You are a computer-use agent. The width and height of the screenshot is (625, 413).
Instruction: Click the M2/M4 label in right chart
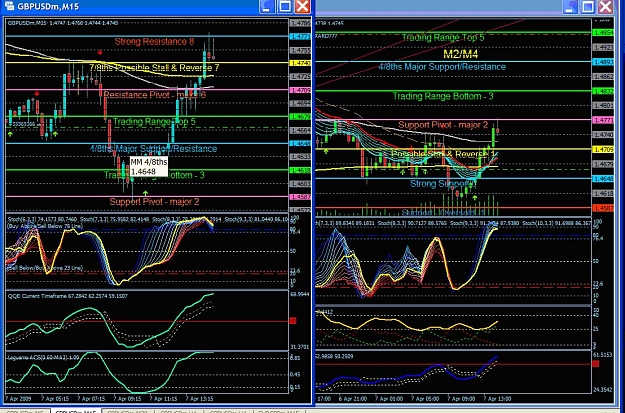460,54
